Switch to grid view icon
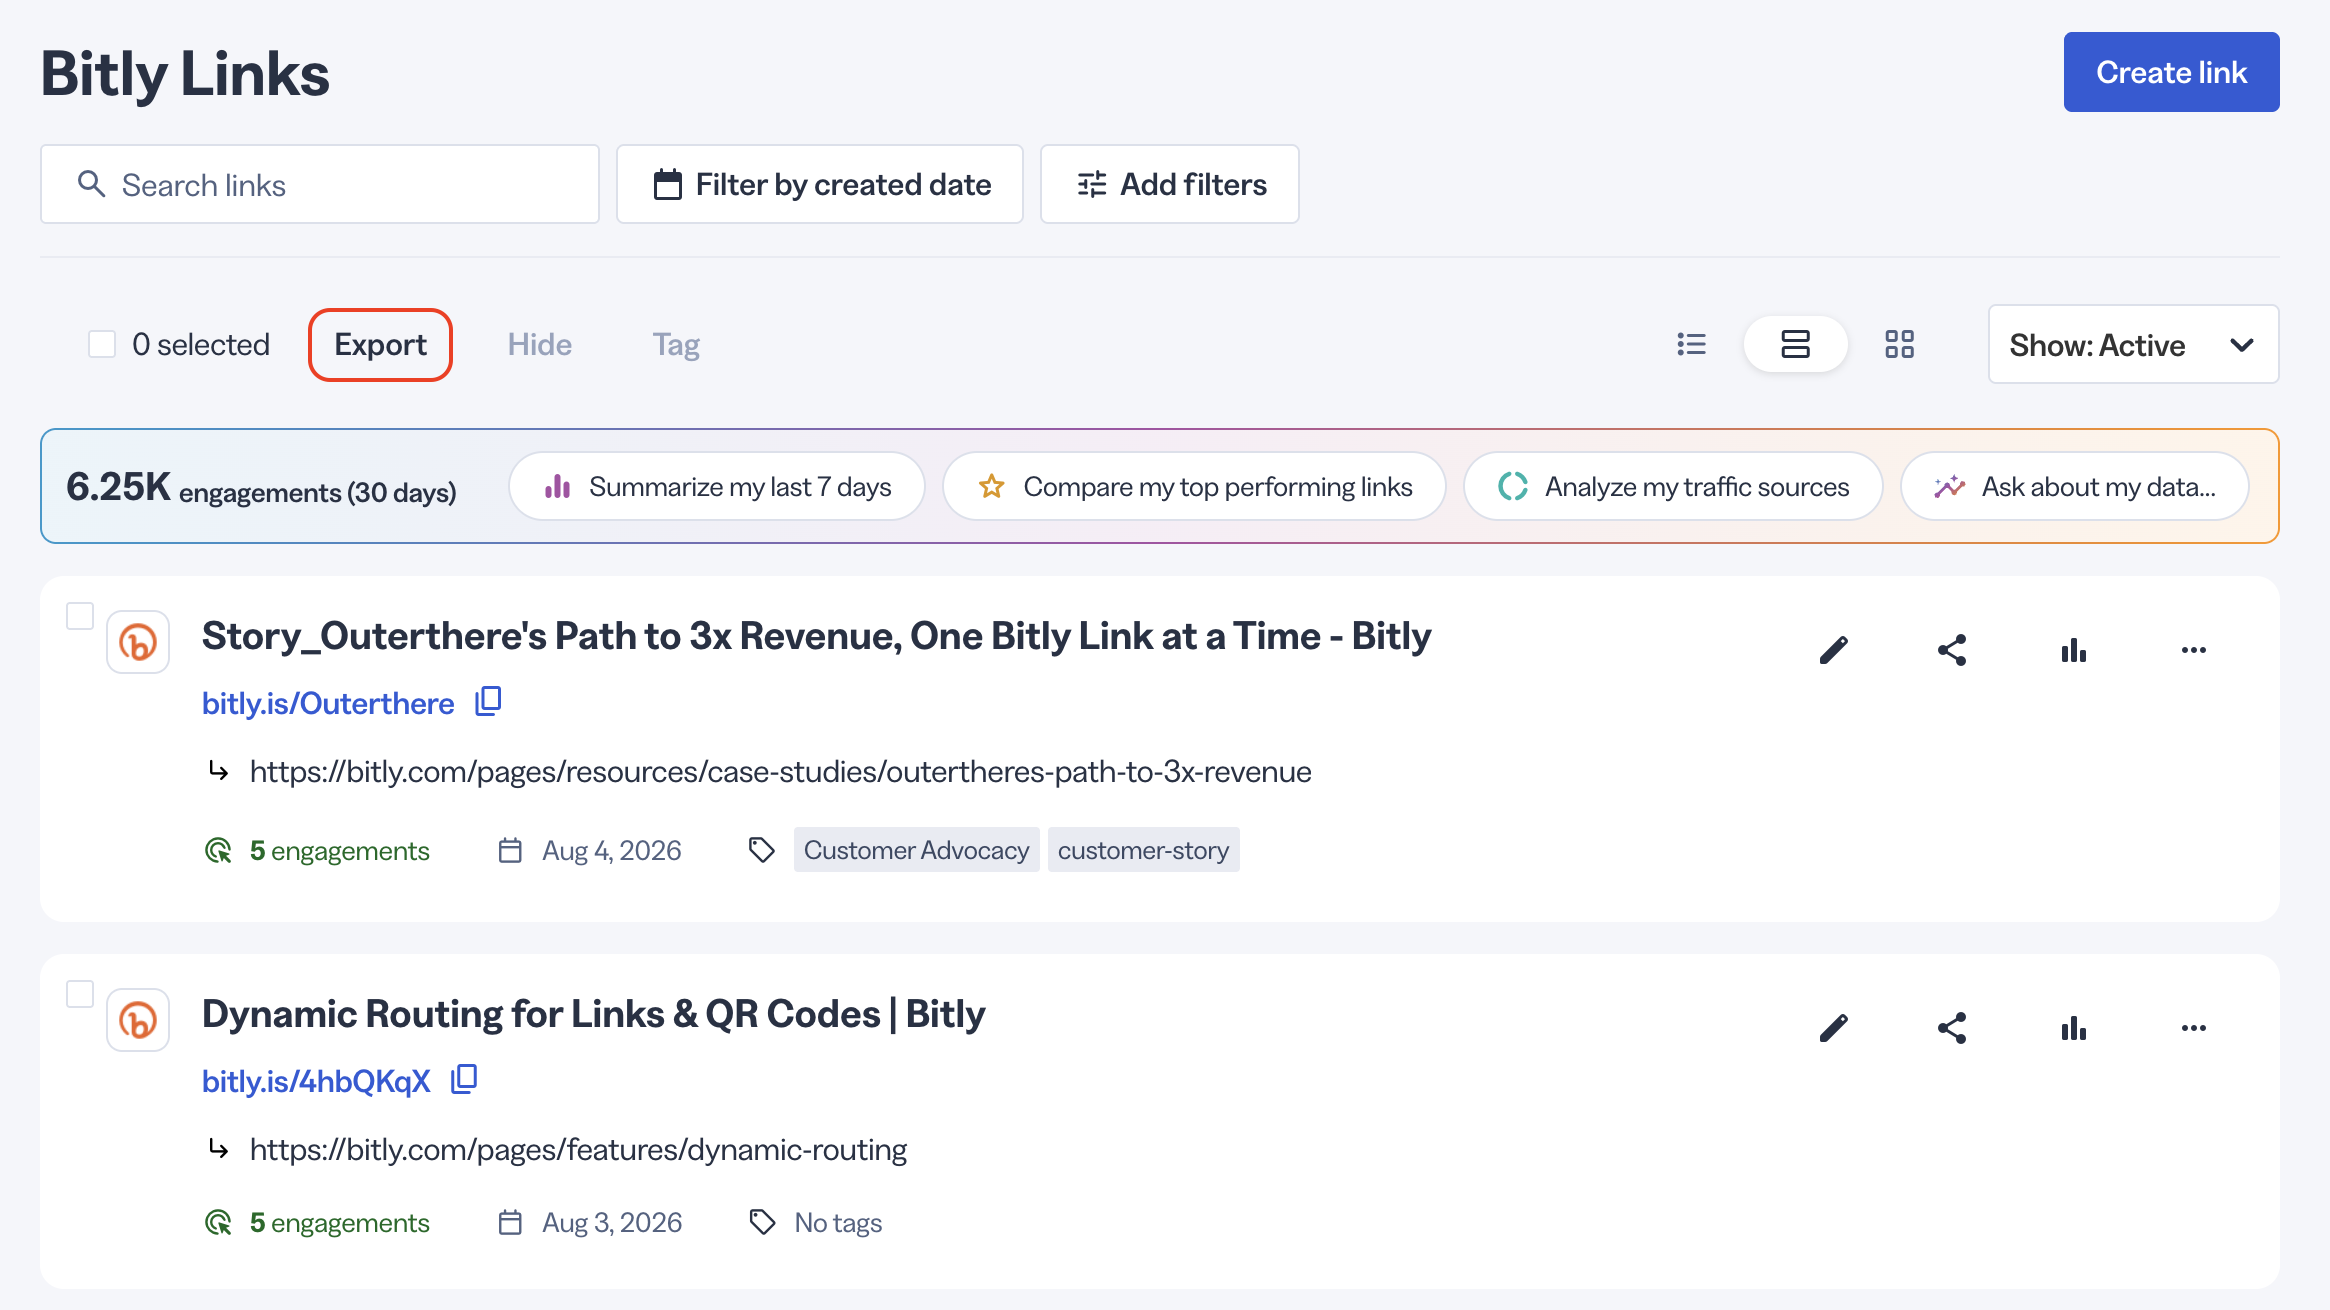2330x1310 pixels. (1899, 344)
